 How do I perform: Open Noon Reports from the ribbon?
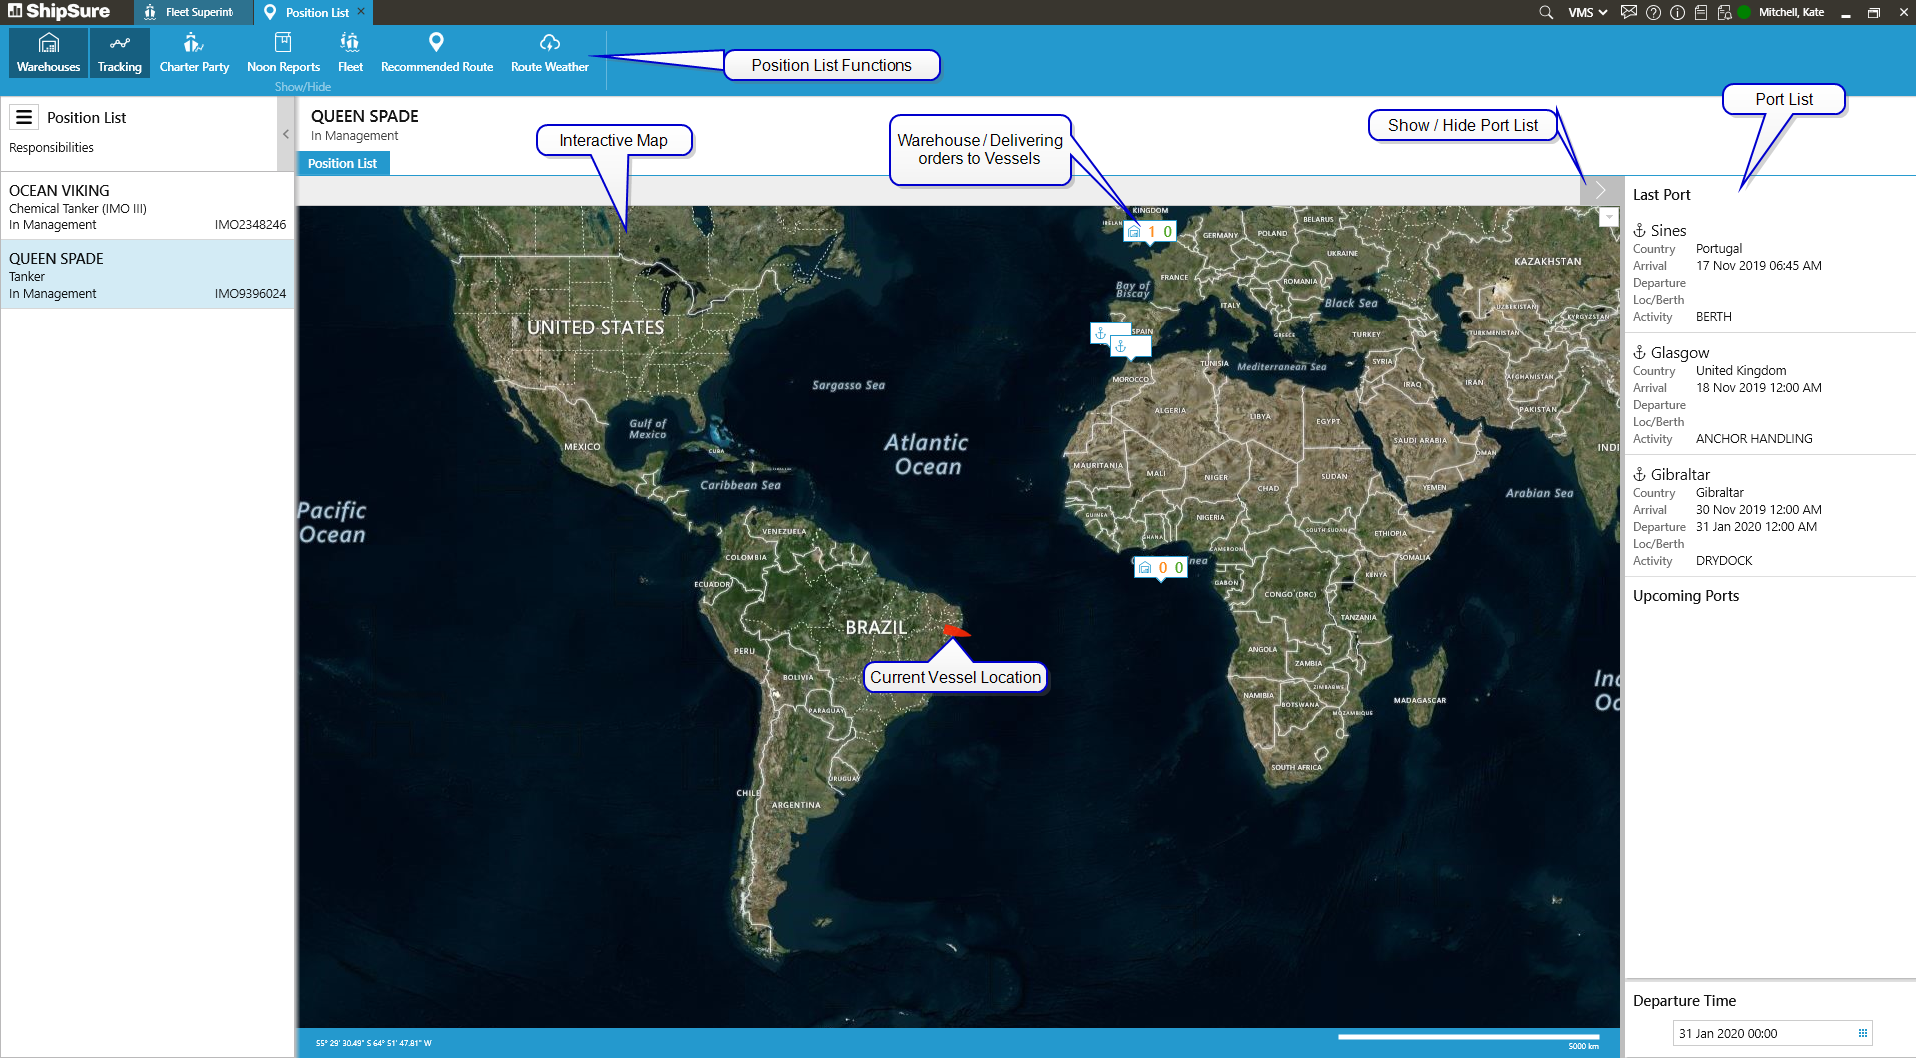pos(283,52)
